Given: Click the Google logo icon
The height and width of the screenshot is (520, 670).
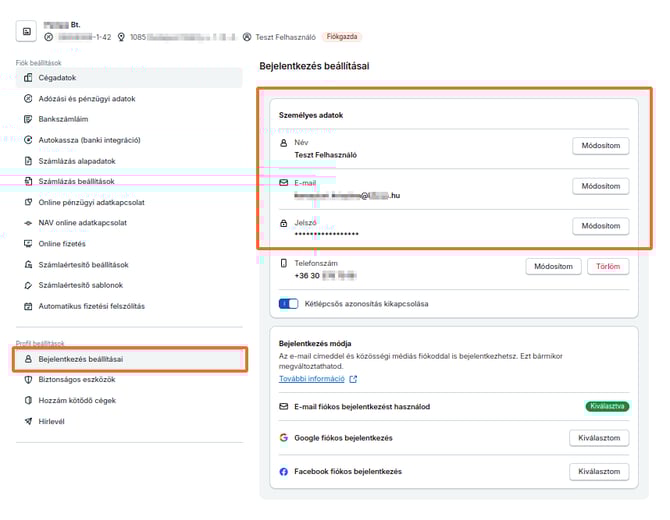Looking at the screenshot, I should point(284,438).
